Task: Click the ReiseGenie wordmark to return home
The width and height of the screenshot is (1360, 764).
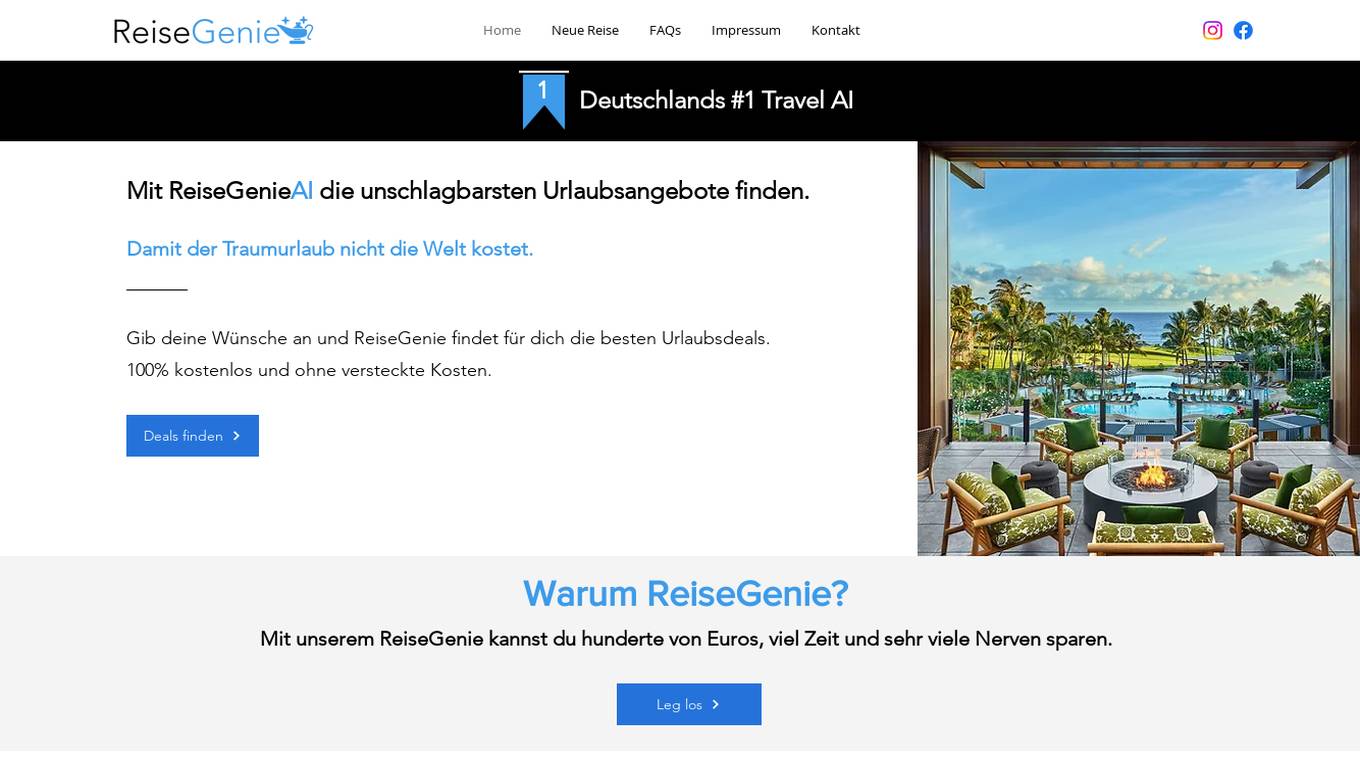Action: tap(195, 31)
